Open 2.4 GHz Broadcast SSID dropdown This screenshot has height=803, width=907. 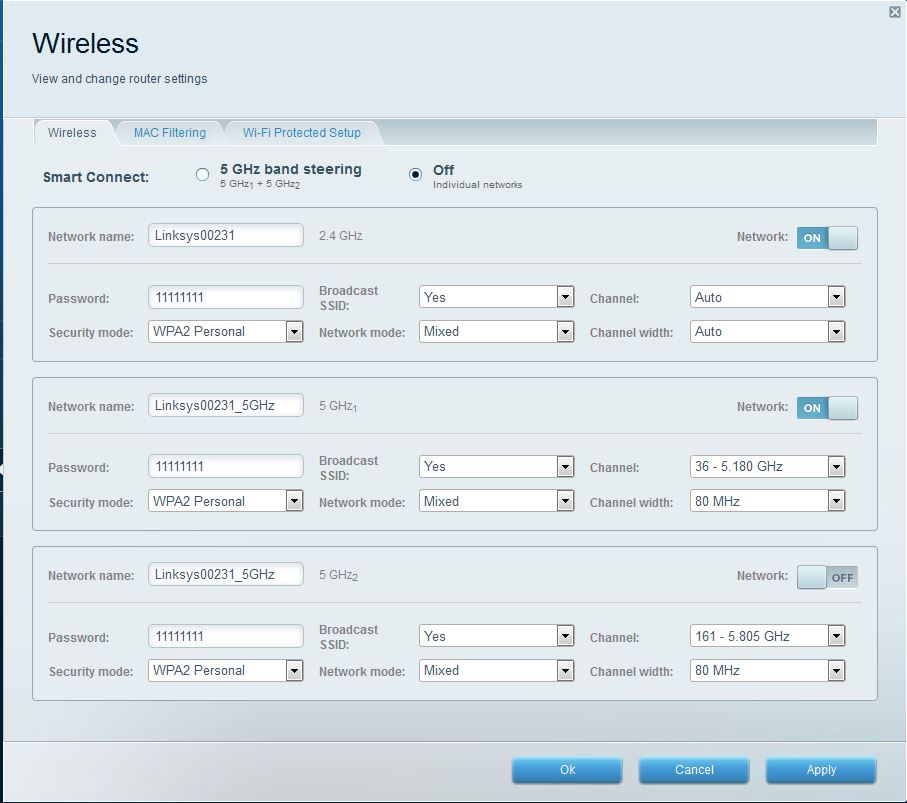[x=496, y=297]
